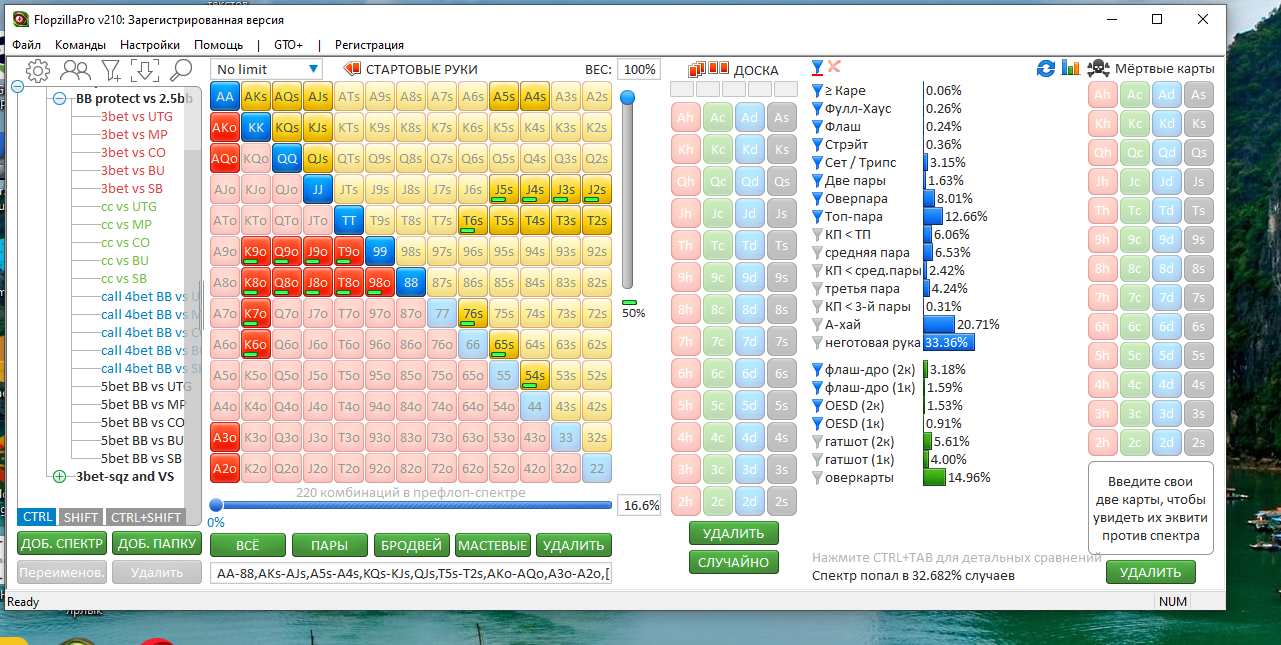Select the 3bet vs UTG tree item
The width and height of the screenshot is (1281, 645).
(x=136, y=117)
